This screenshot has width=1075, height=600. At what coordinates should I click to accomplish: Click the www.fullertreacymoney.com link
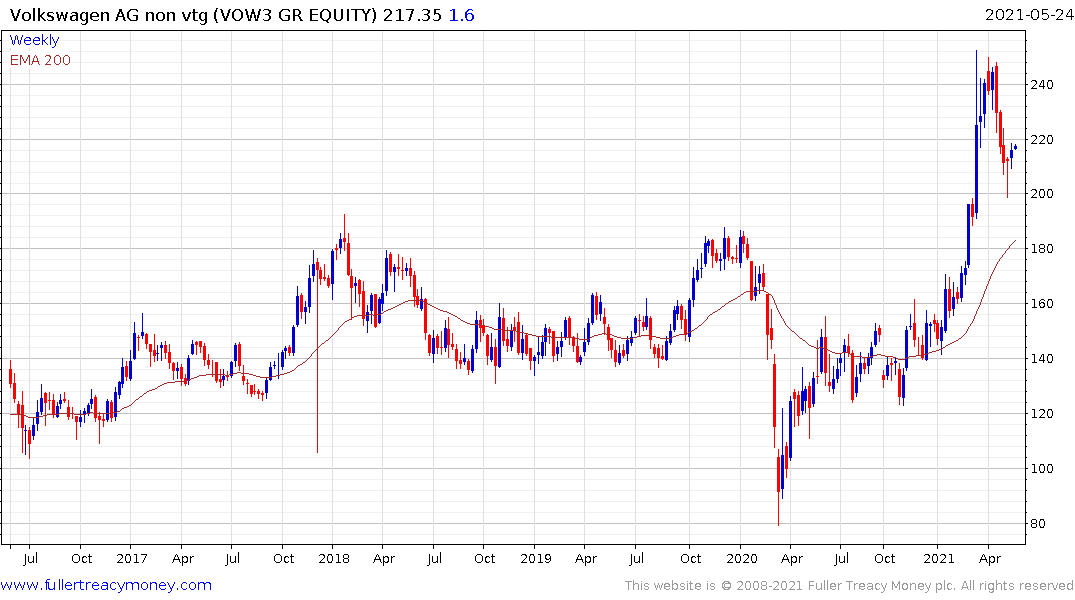pos(106,585)
